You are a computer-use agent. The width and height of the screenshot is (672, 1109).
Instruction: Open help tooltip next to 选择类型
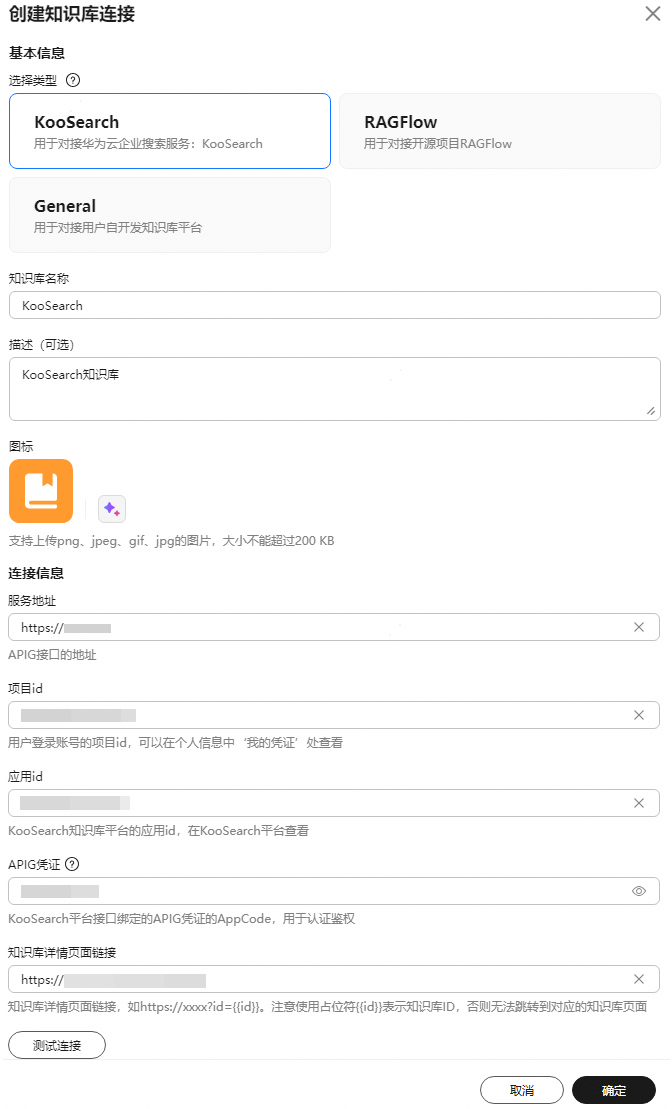pos(73,80)
